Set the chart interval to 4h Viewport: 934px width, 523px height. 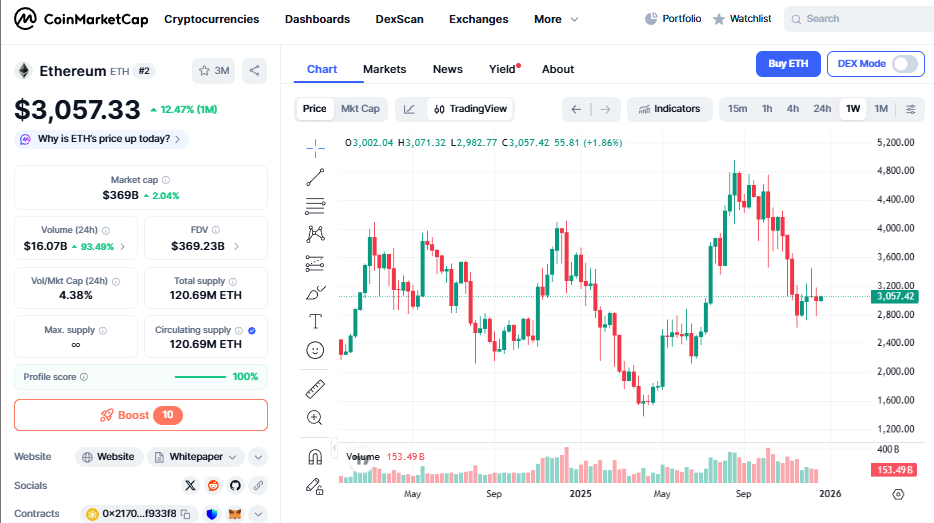[793, 109]
